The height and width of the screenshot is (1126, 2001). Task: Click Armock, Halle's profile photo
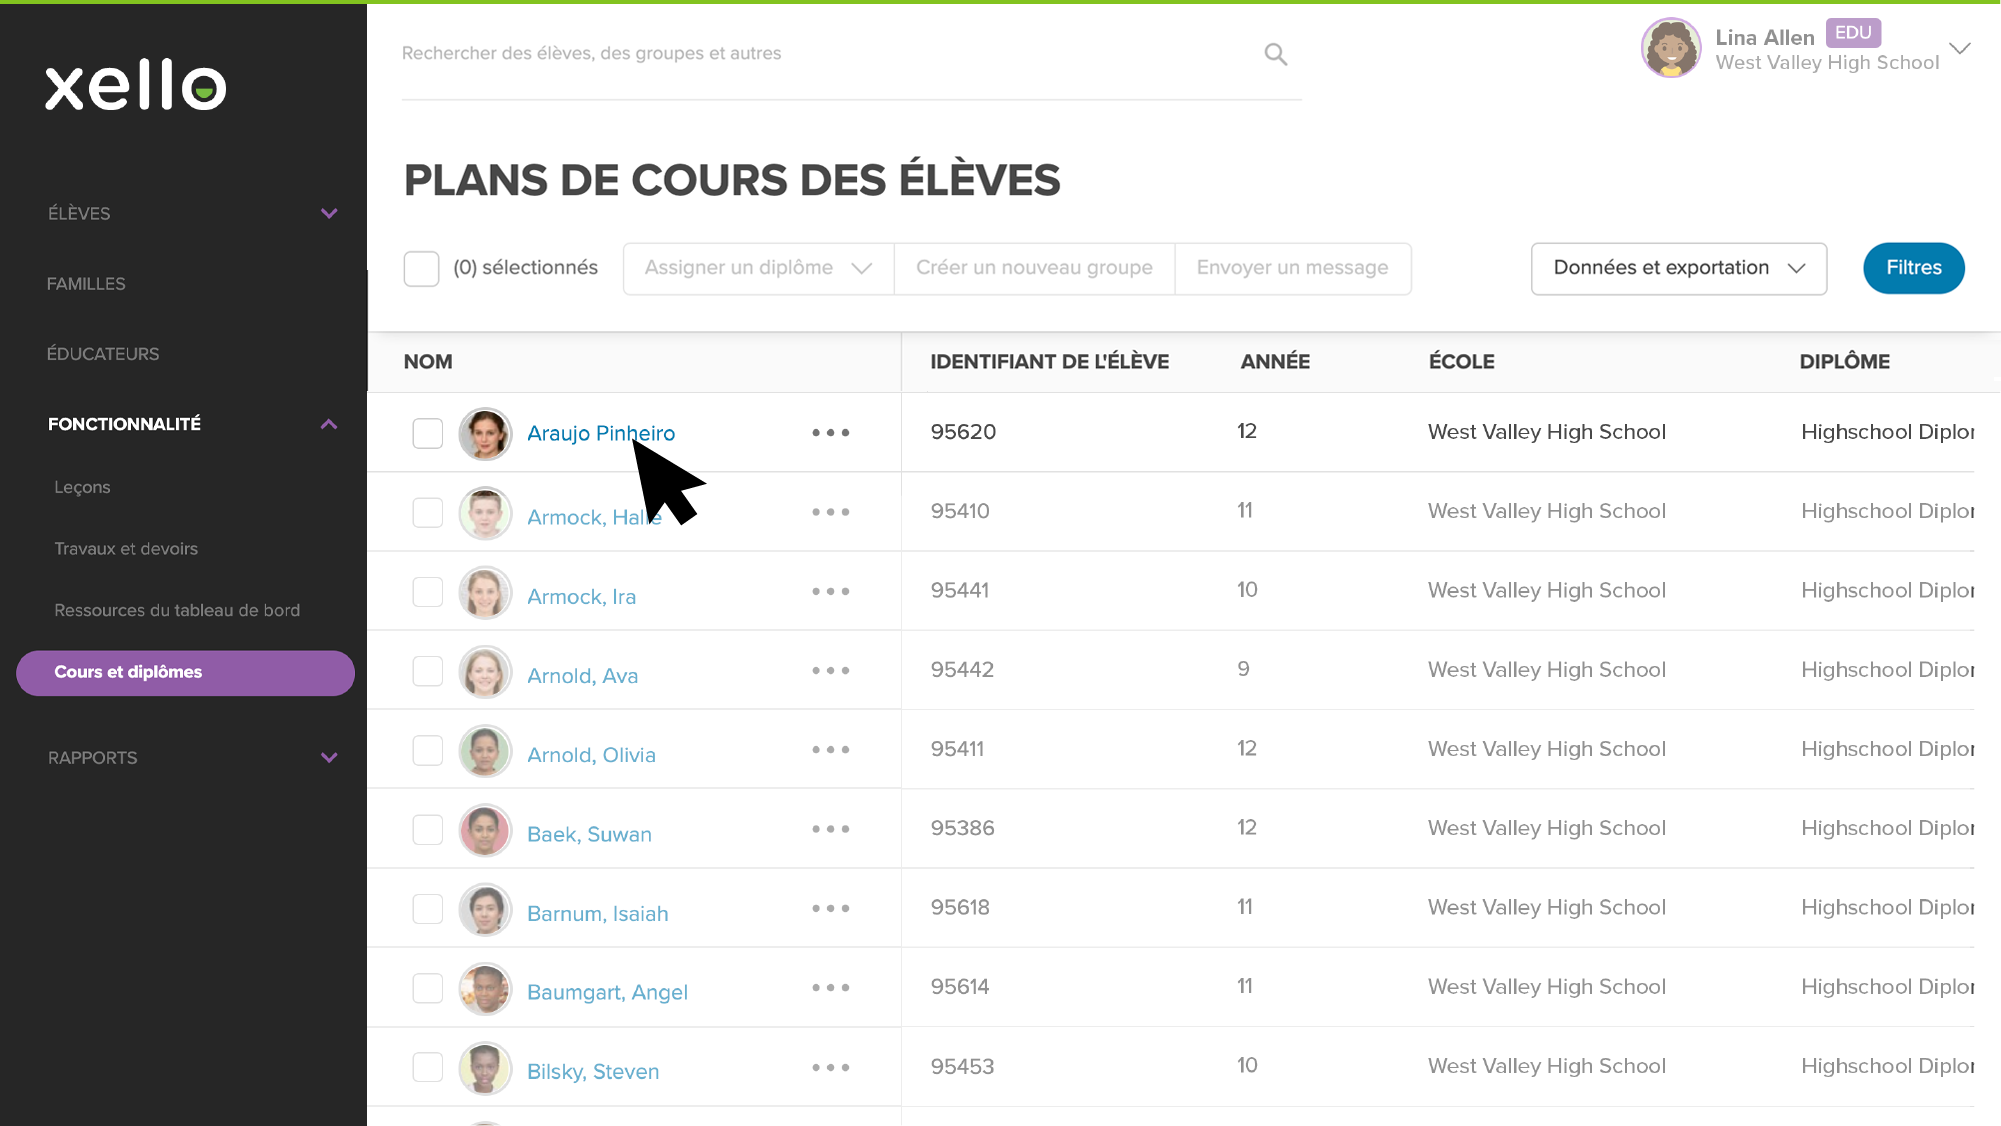(x=485, y=513)
